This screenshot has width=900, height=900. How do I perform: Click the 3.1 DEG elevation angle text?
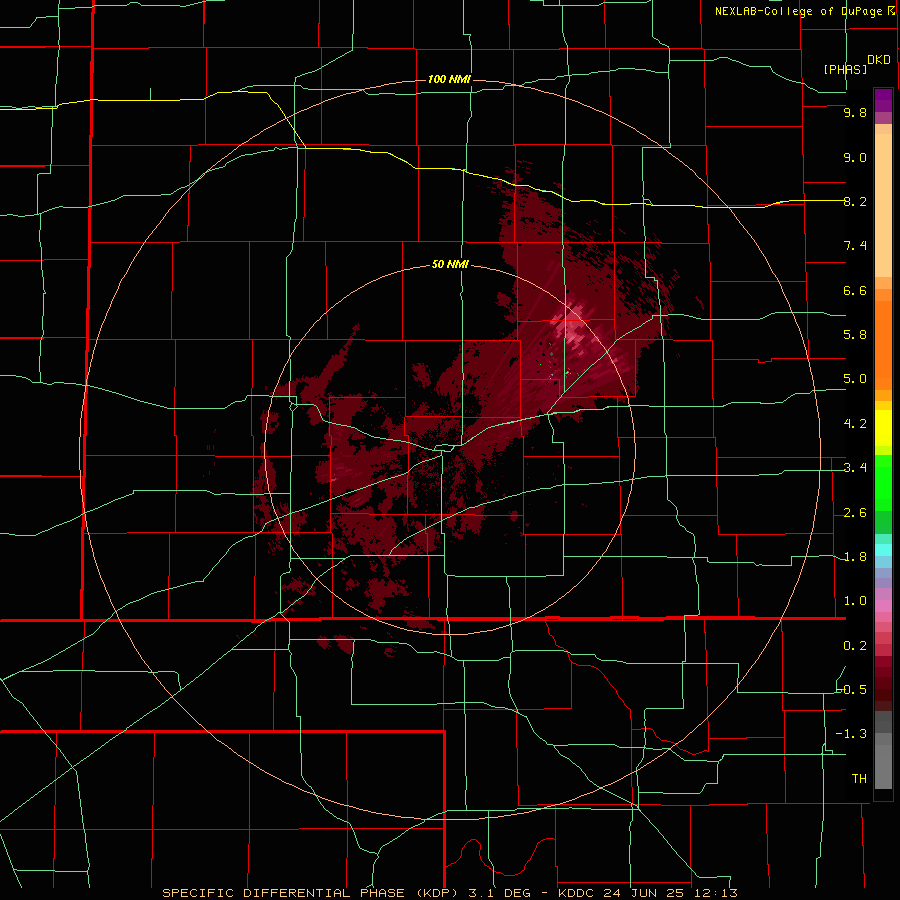pyautogui.click(x=498, y=893)
